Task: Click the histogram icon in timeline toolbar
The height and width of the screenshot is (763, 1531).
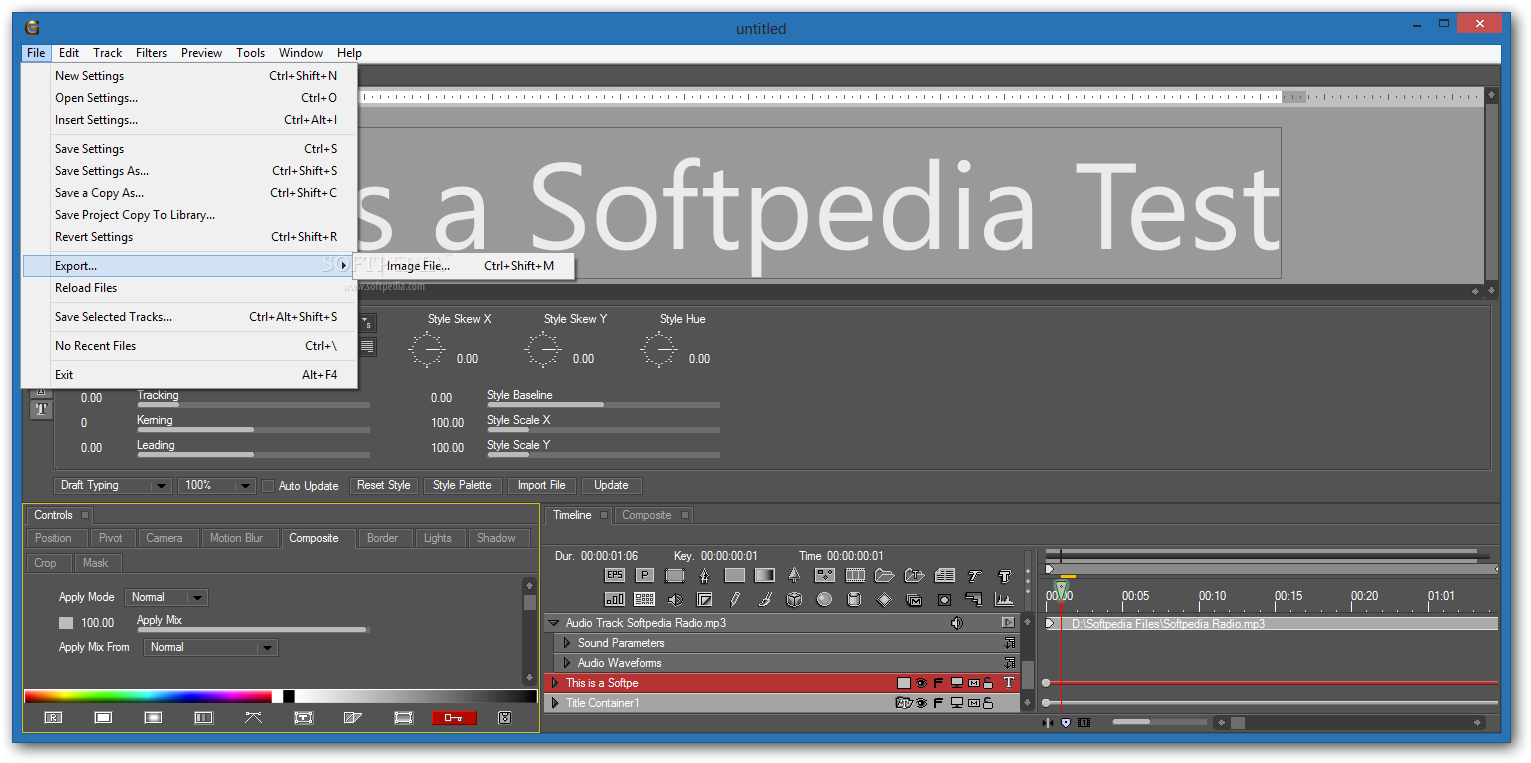Action: tap(1004, 599)
